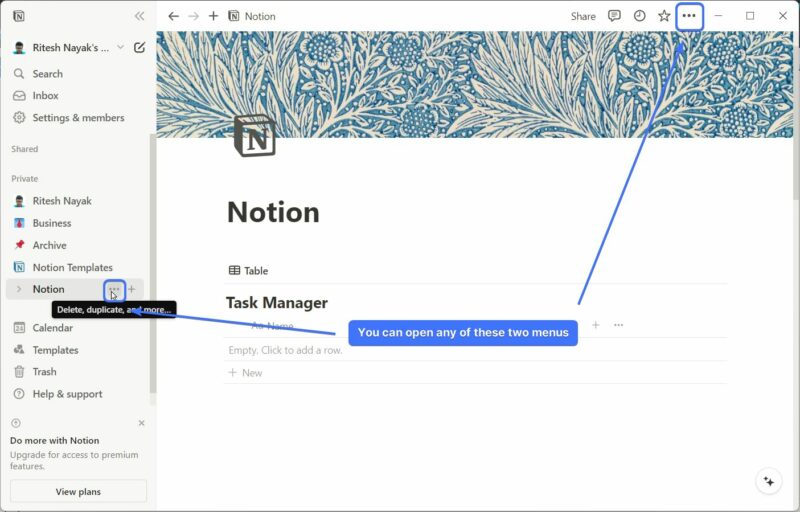Click the View plans button

[x=78, y=492]
